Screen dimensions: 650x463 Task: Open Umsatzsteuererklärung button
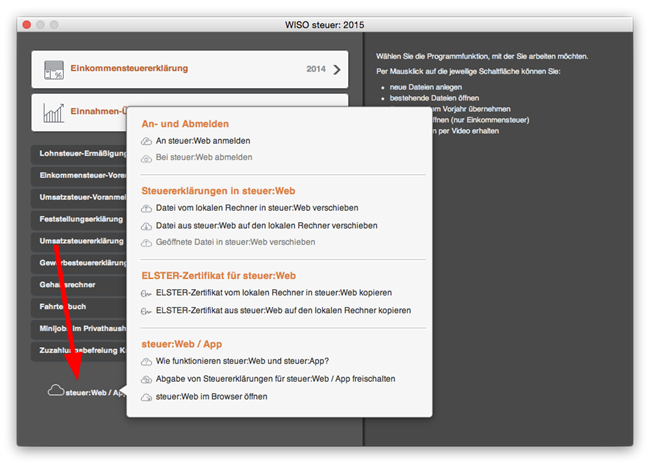click(79, 242)
